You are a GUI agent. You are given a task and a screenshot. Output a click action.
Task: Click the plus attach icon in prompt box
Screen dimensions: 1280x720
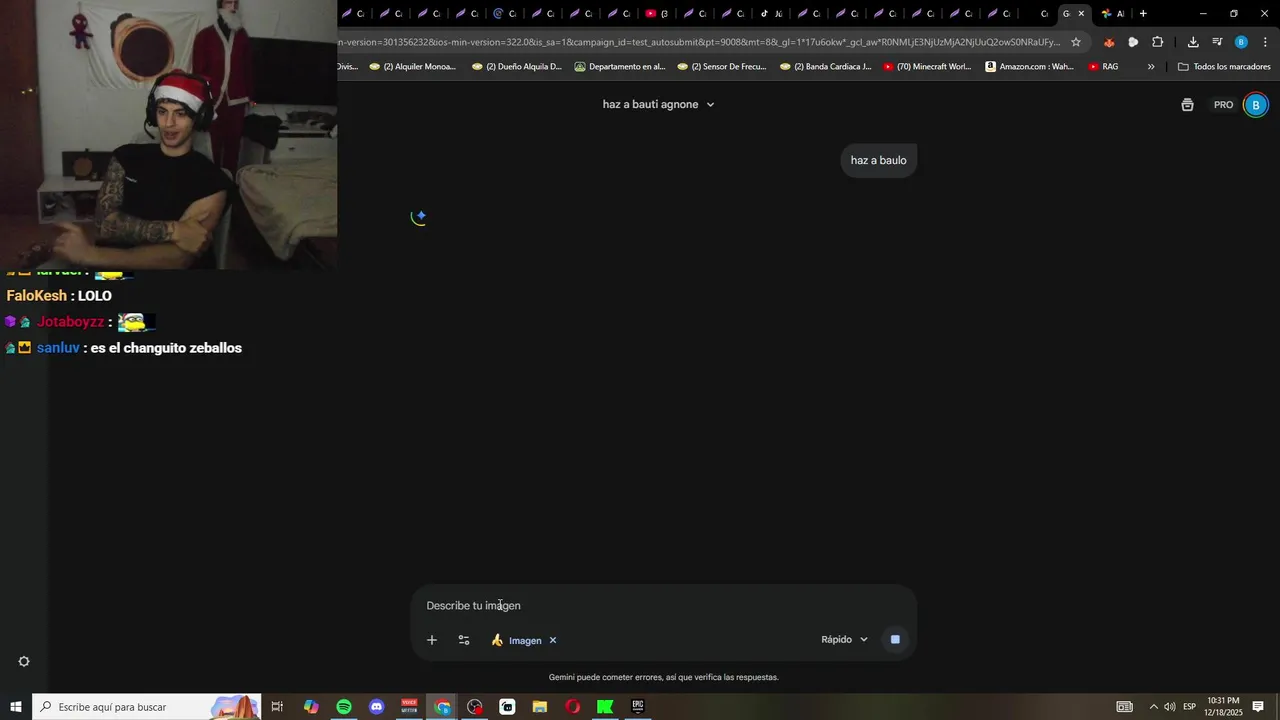click(432, 640)
